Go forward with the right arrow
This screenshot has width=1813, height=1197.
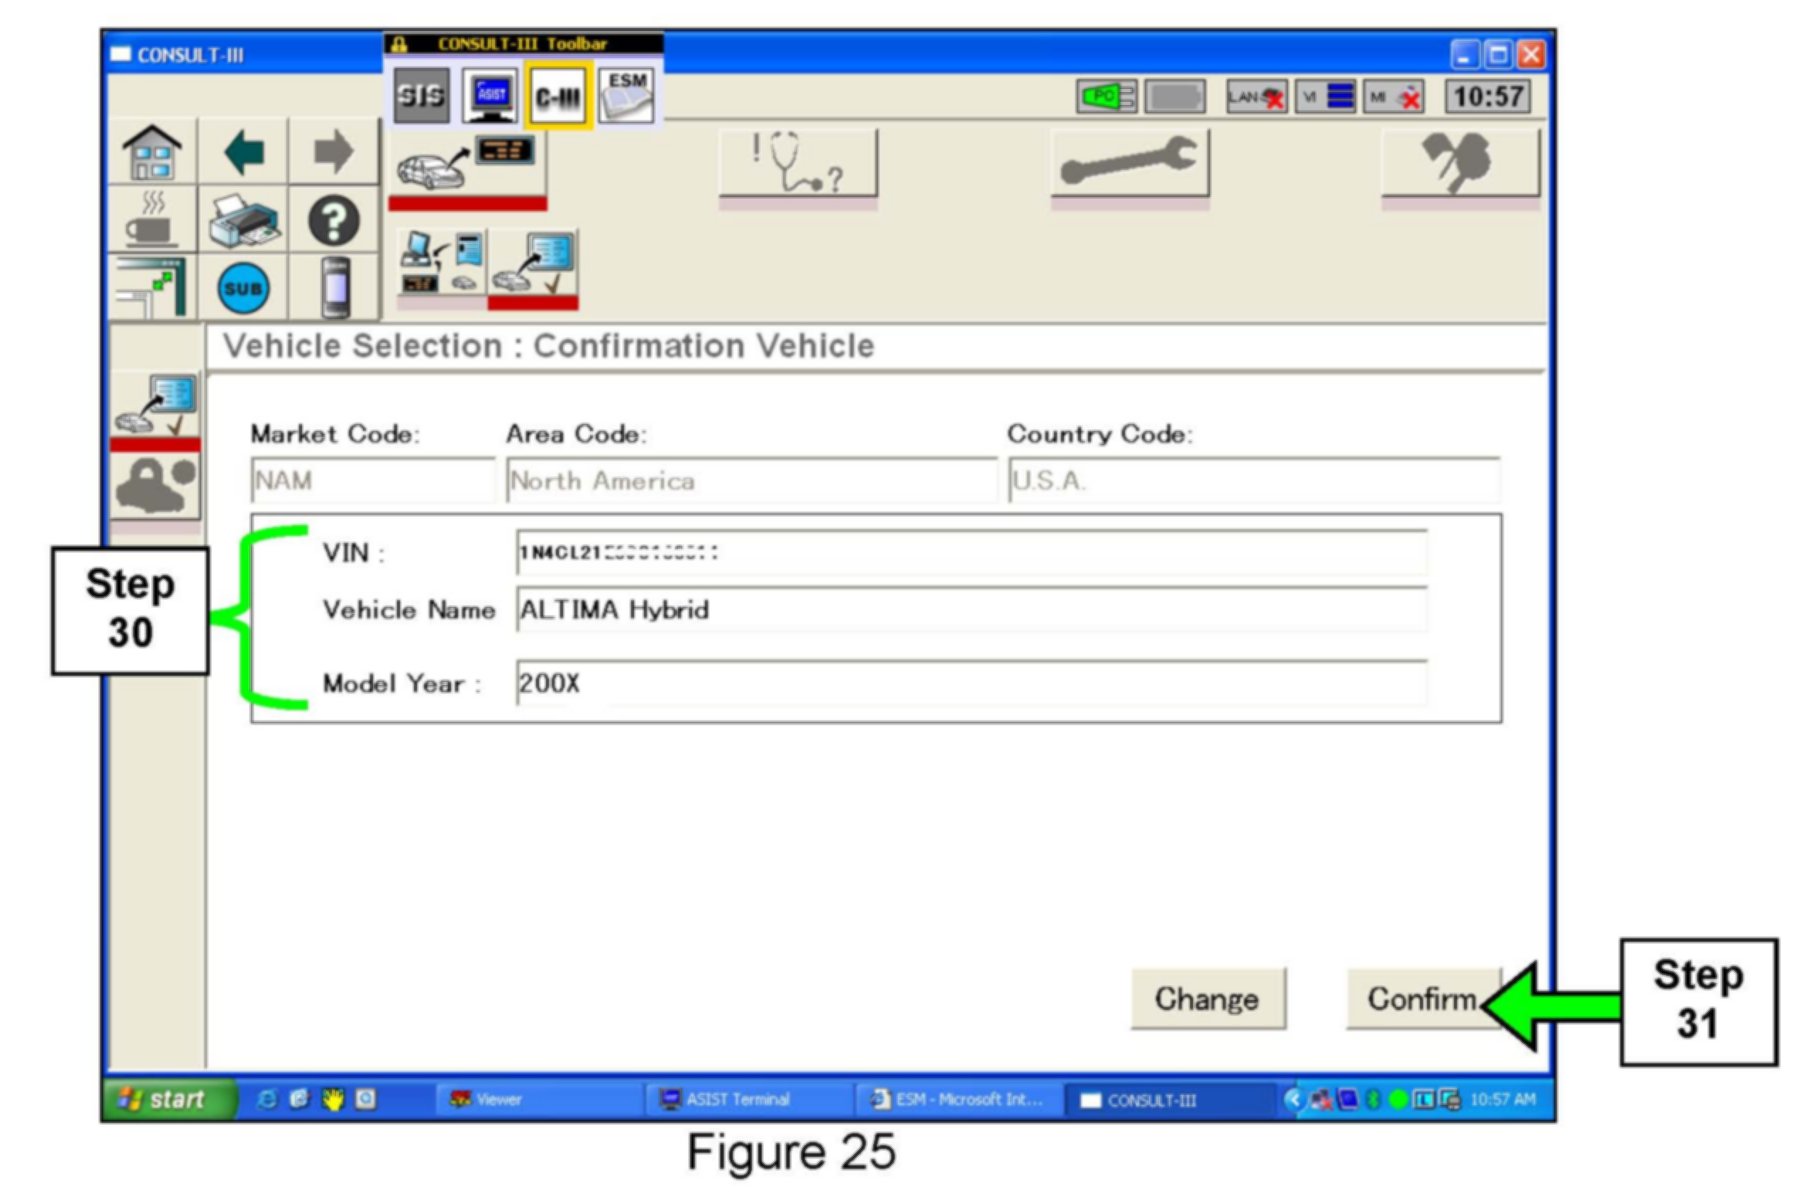click(333, 153)
